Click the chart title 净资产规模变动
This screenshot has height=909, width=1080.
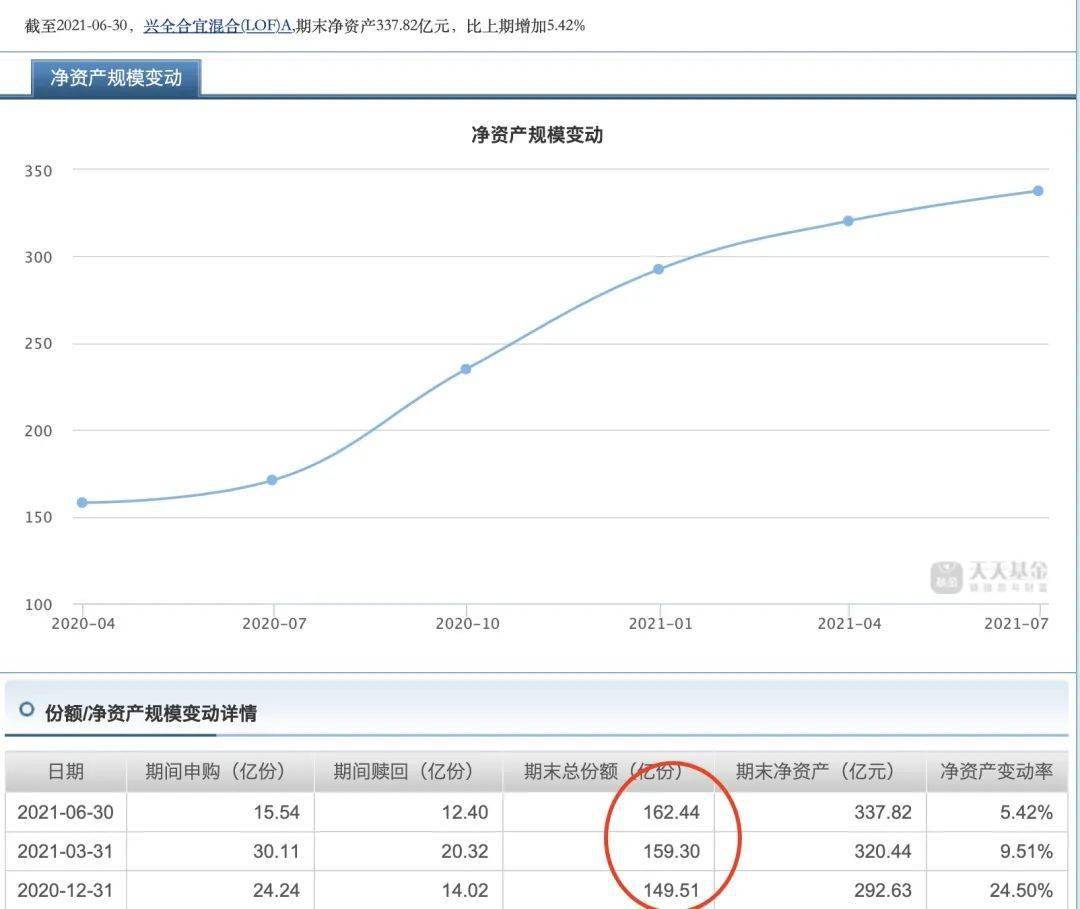tap(537, 135)
